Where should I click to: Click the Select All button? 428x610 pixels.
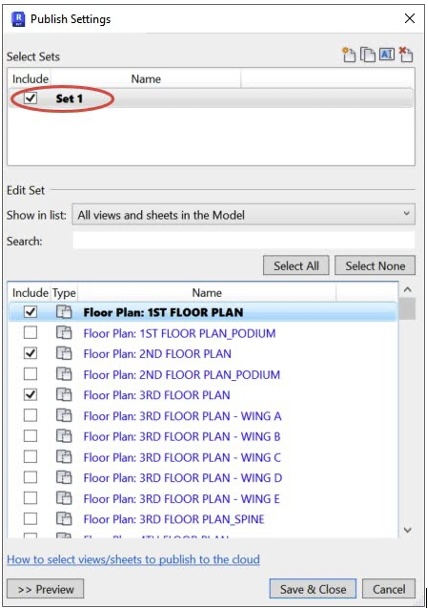click(296, 266)
